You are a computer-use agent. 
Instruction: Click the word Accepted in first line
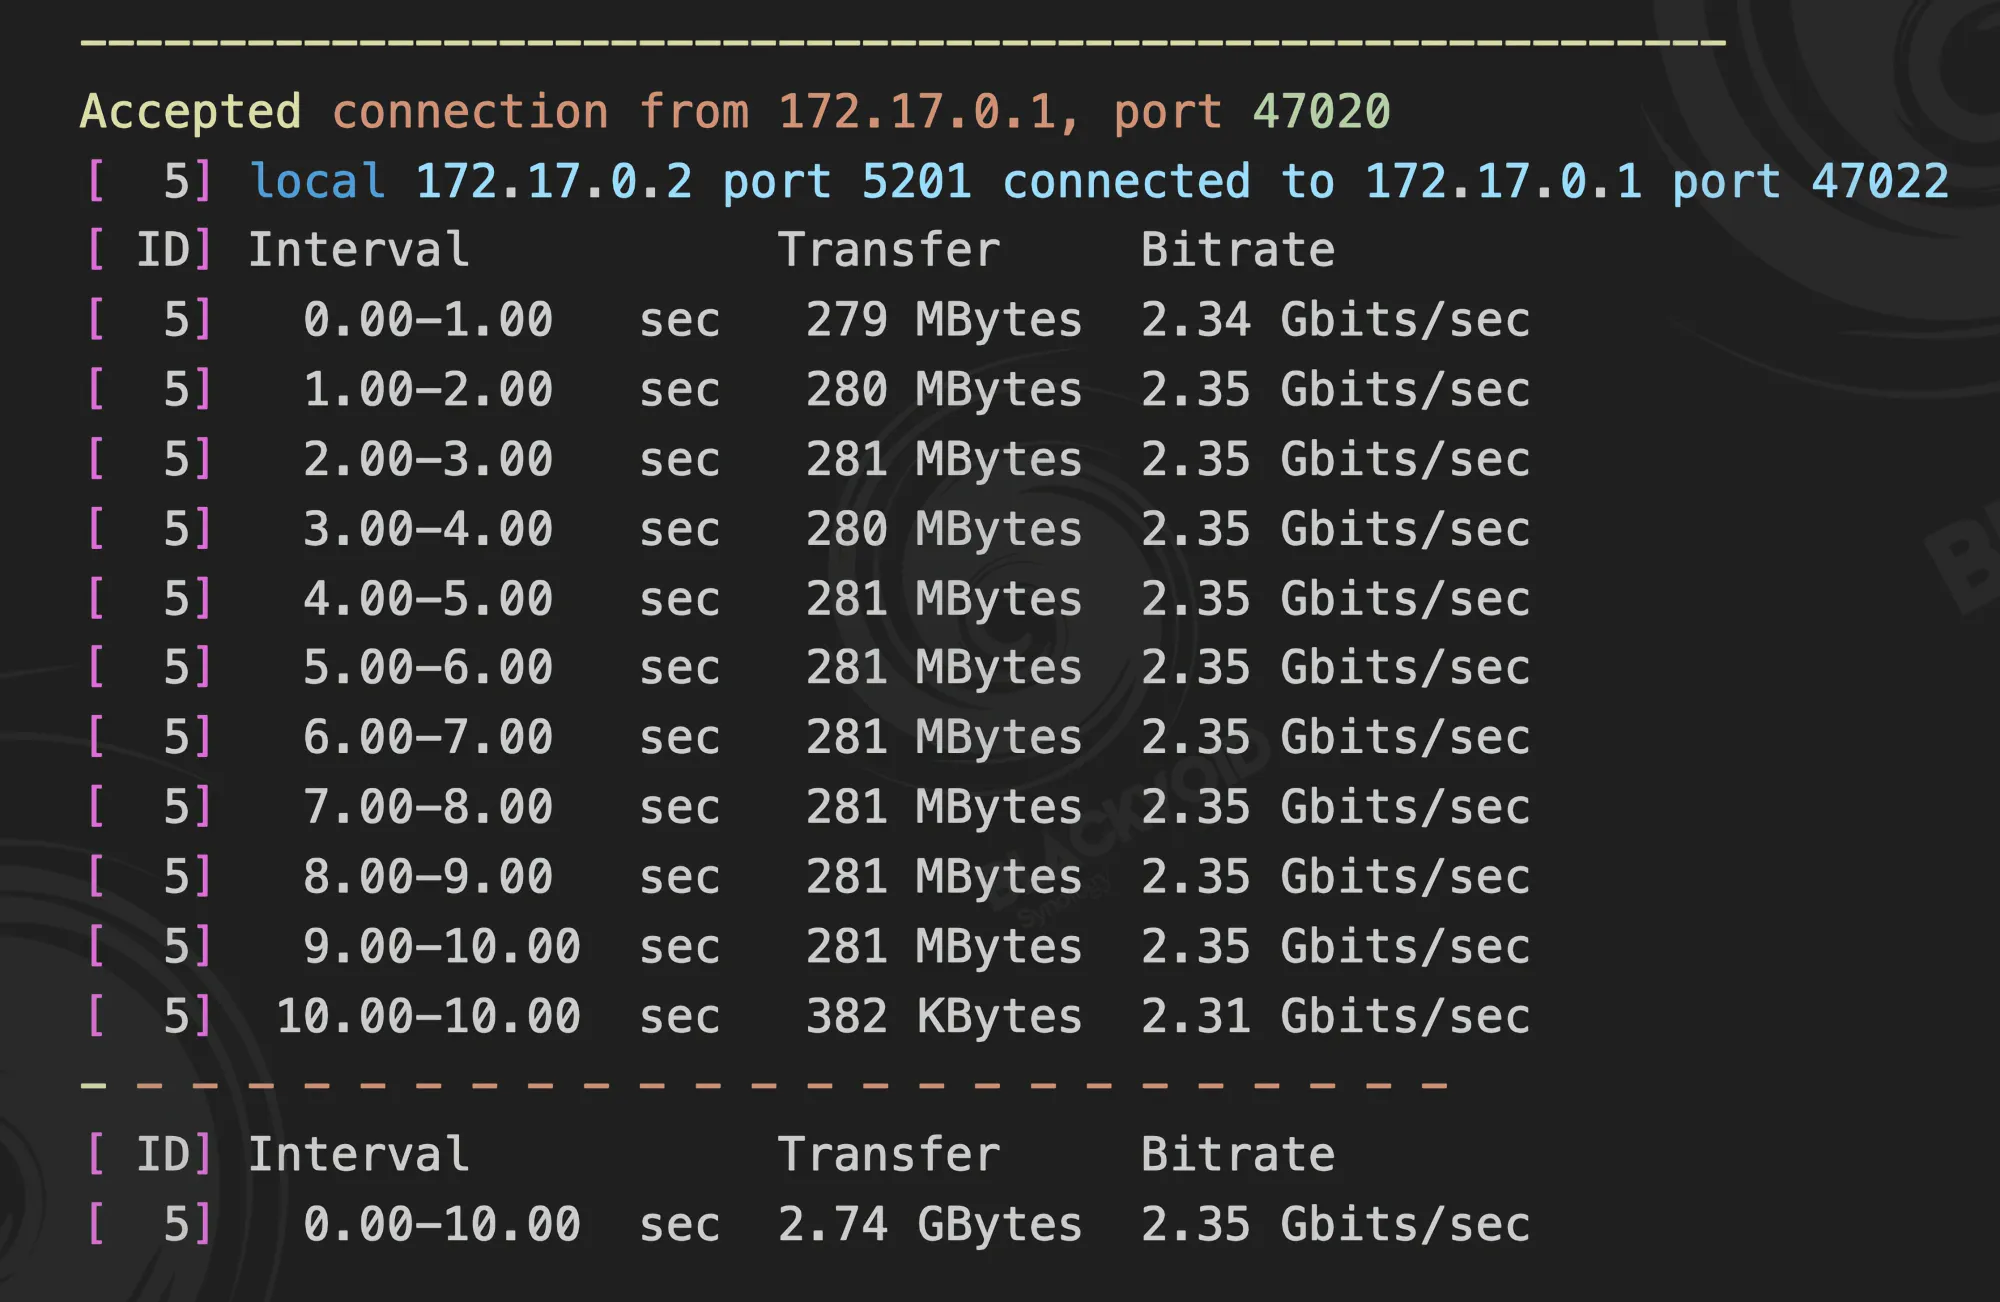[190, 111]
